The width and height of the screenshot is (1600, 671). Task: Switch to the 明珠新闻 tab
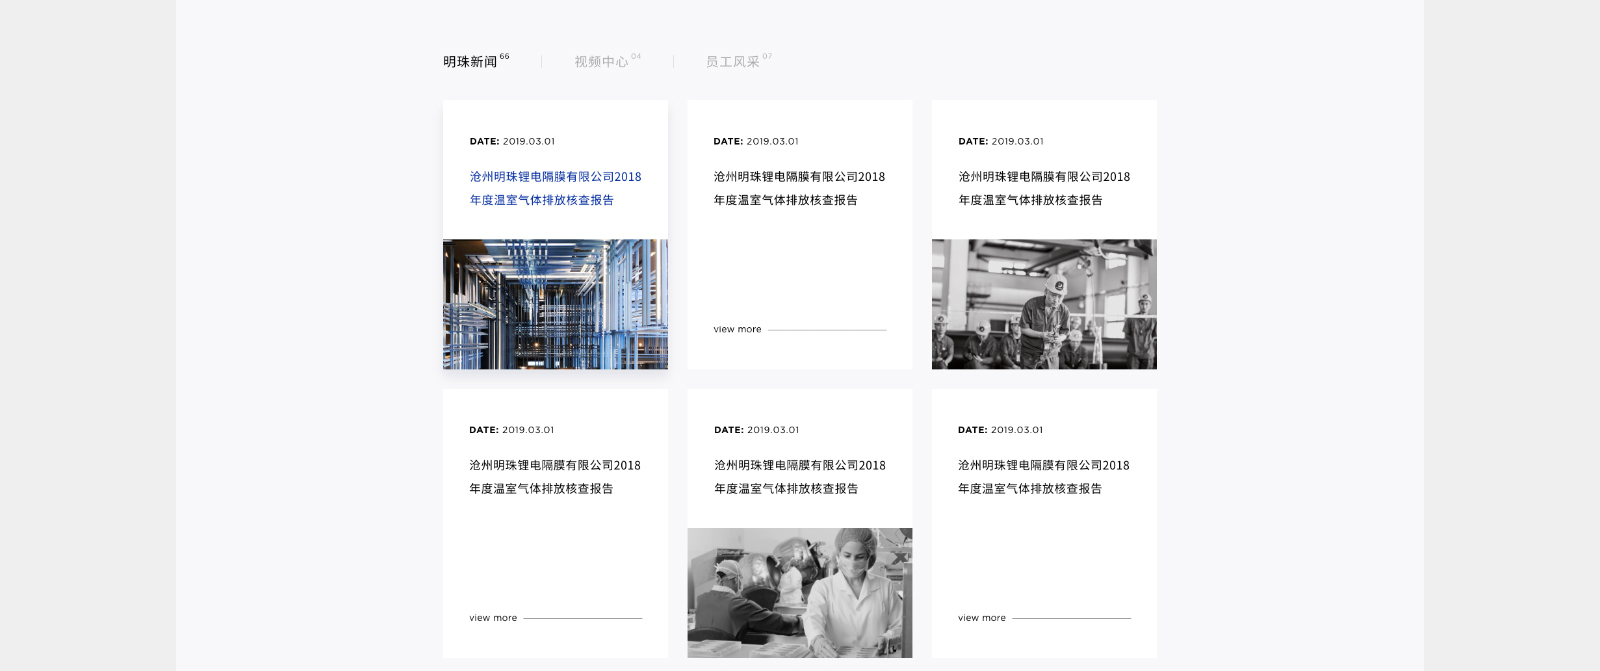pyautogui.click(x=470, y=62)
